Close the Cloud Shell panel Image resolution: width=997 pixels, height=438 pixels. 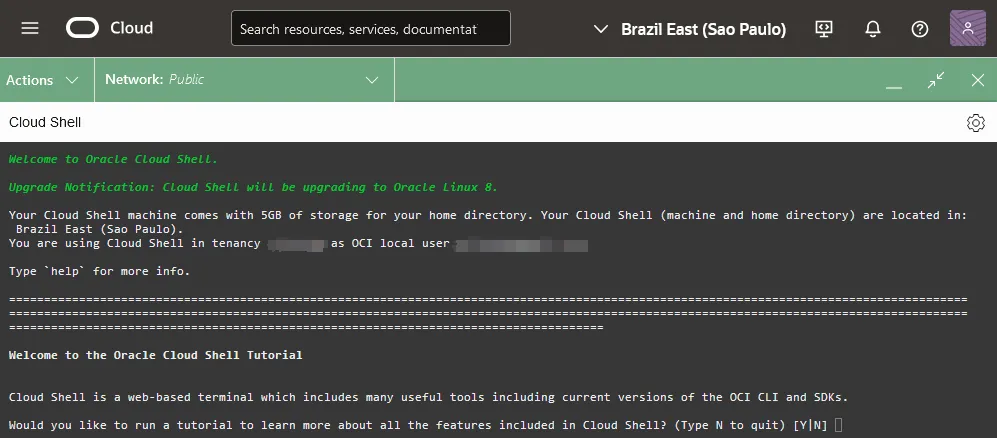click(978, 80)
